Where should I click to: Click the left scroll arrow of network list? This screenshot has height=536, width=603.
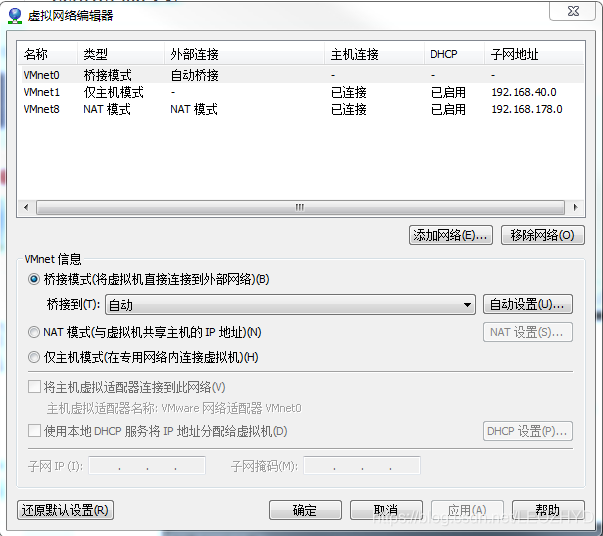click(x=26, y=207)
